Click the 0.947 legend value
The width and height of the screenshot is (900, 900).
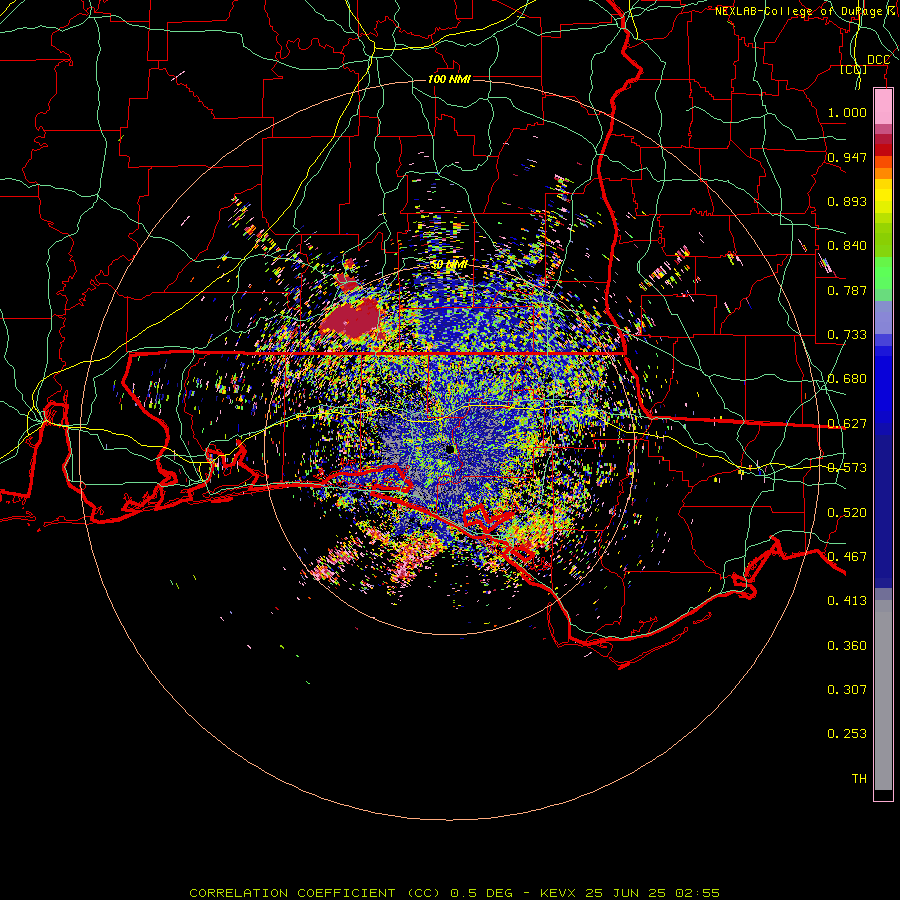coord(847,157)
